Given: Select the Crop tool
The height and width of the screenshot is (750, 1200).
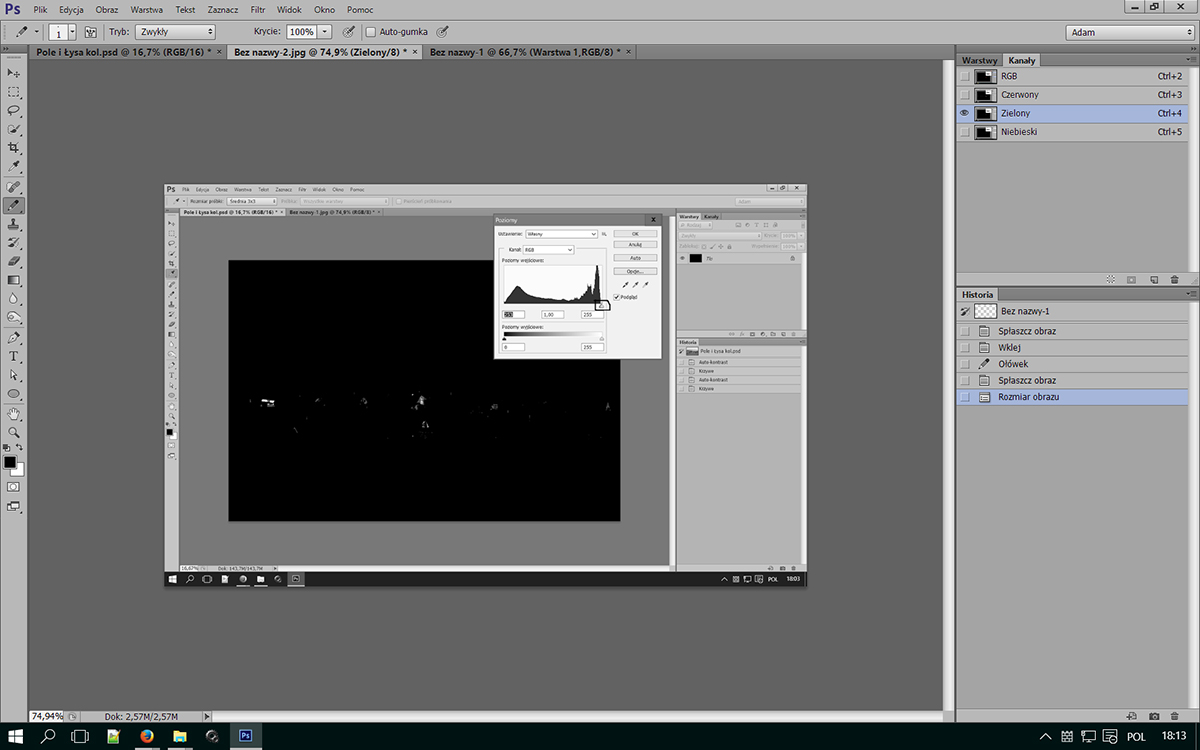Looking at the screenshot, I should 14,148.
